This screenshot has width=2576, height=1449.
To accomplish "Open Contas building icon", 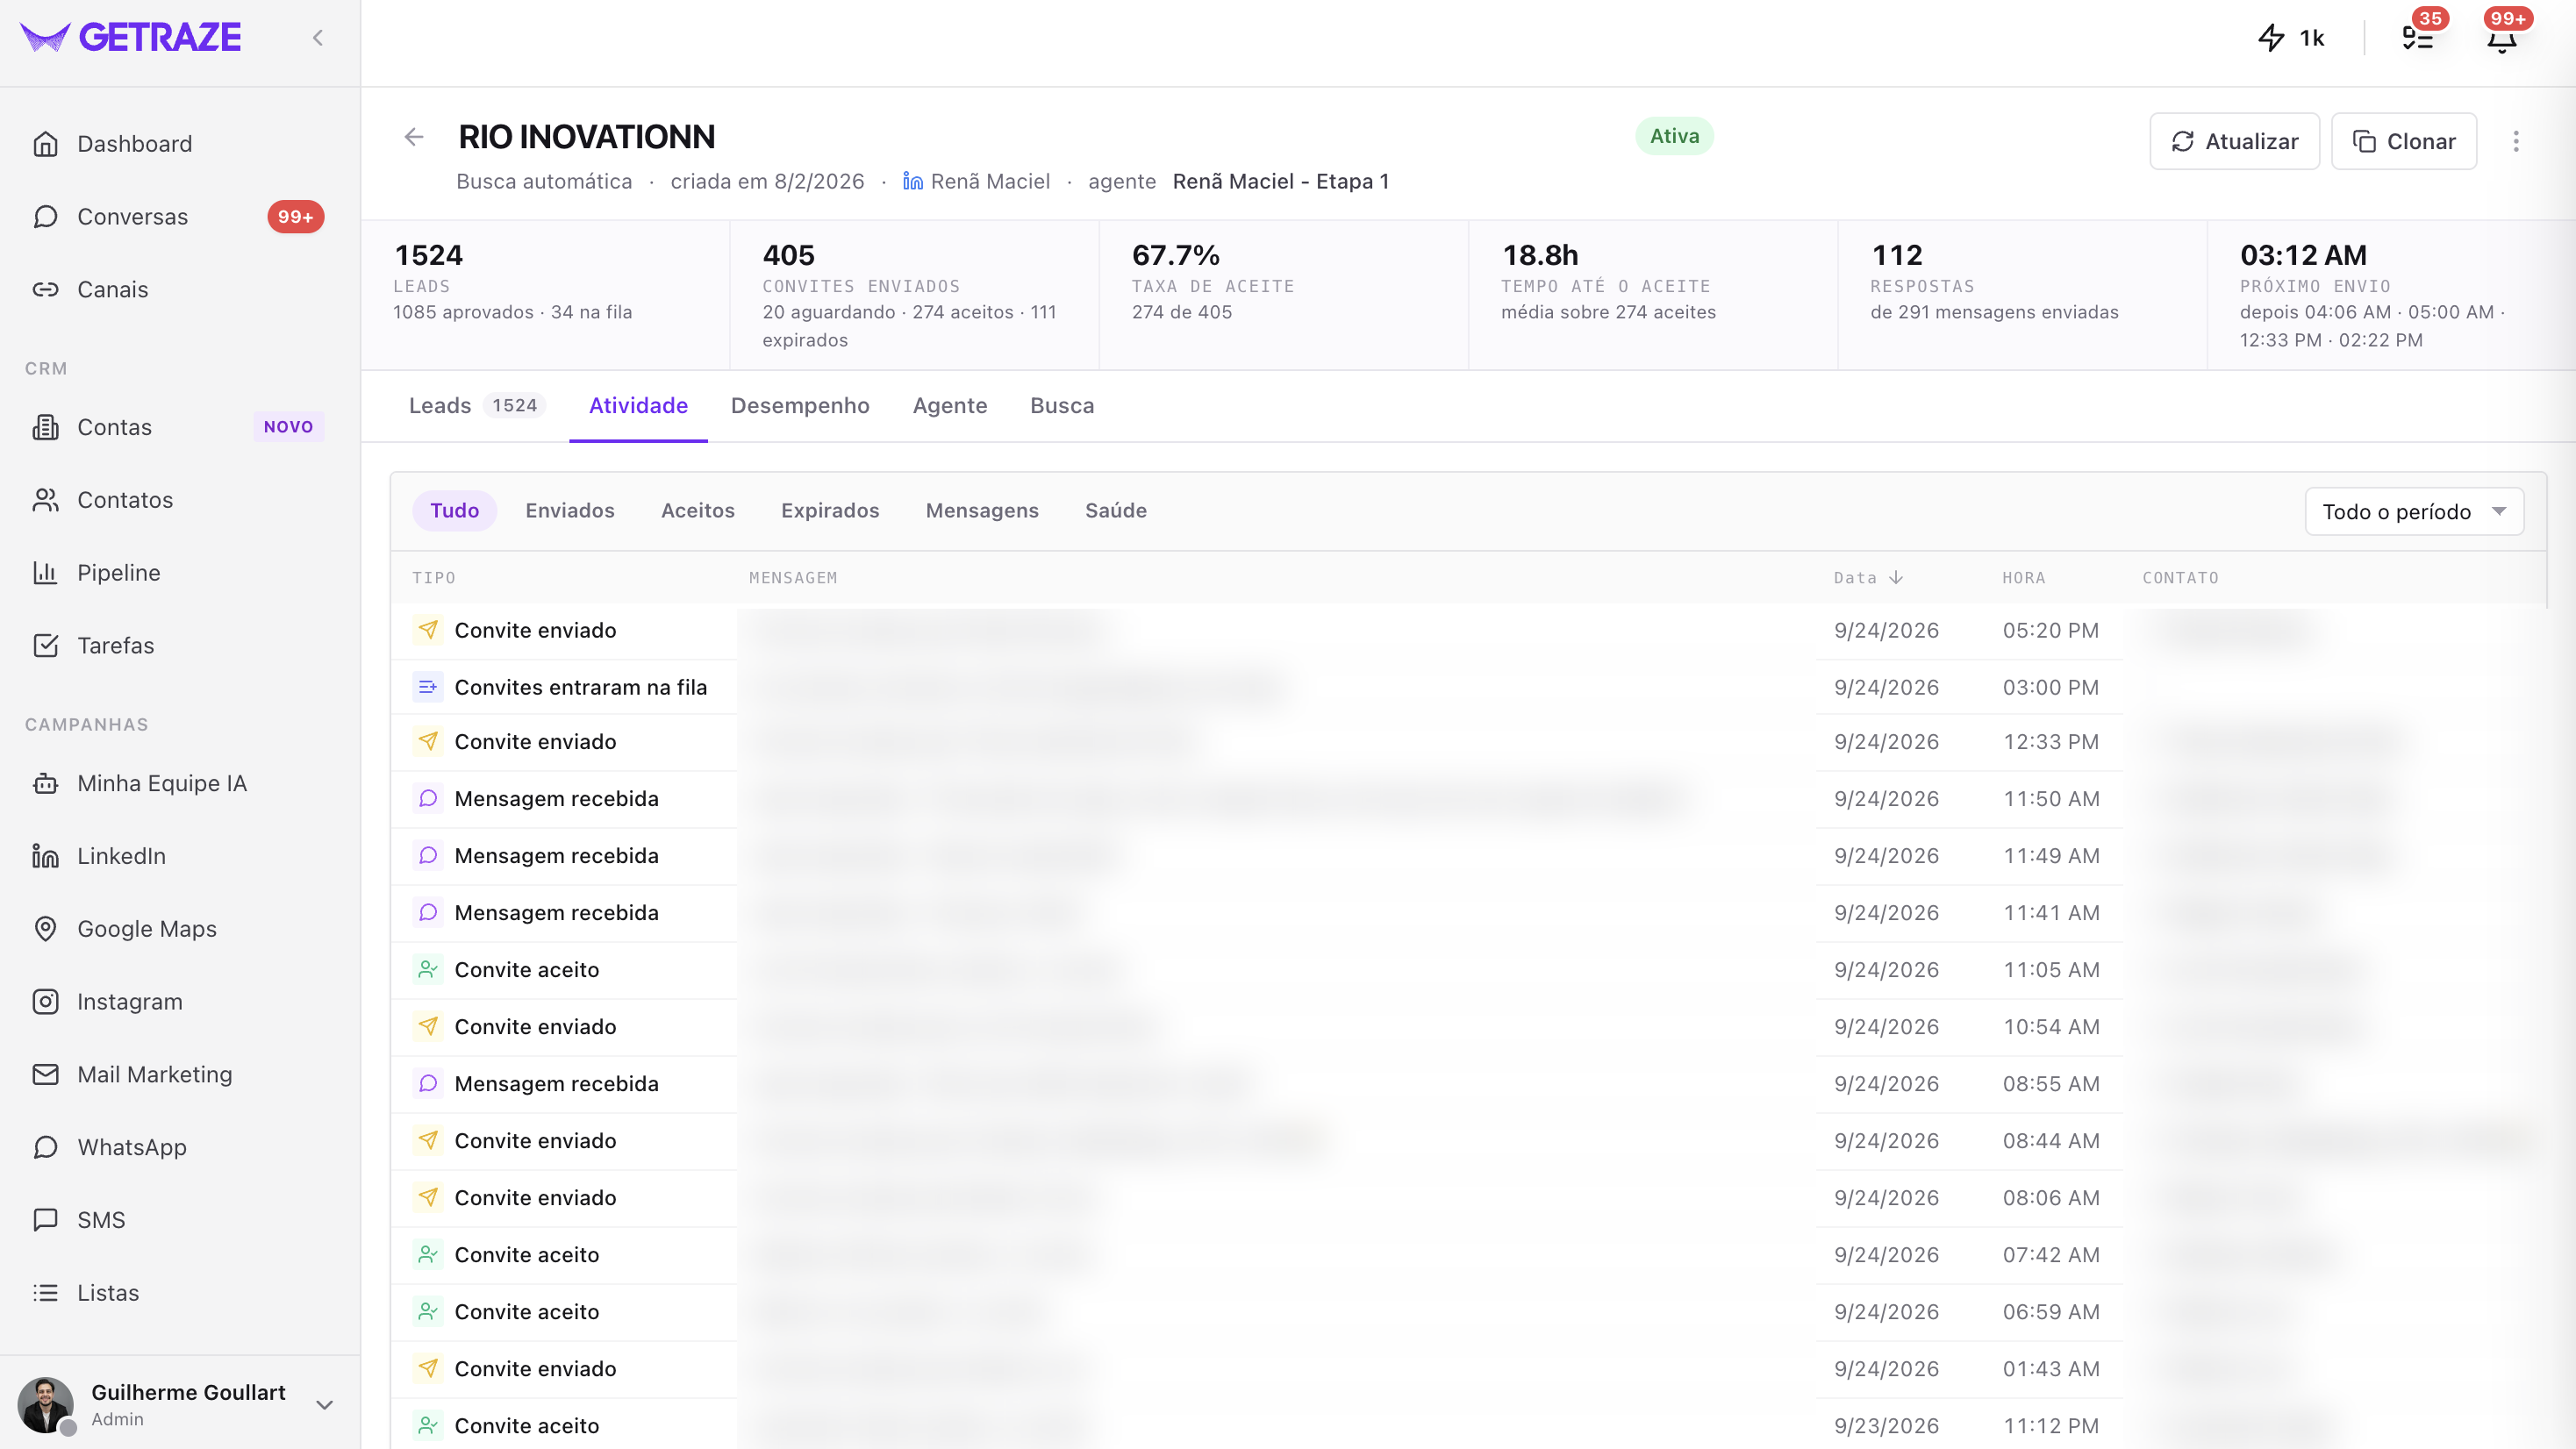I will [x=45, y=427].
